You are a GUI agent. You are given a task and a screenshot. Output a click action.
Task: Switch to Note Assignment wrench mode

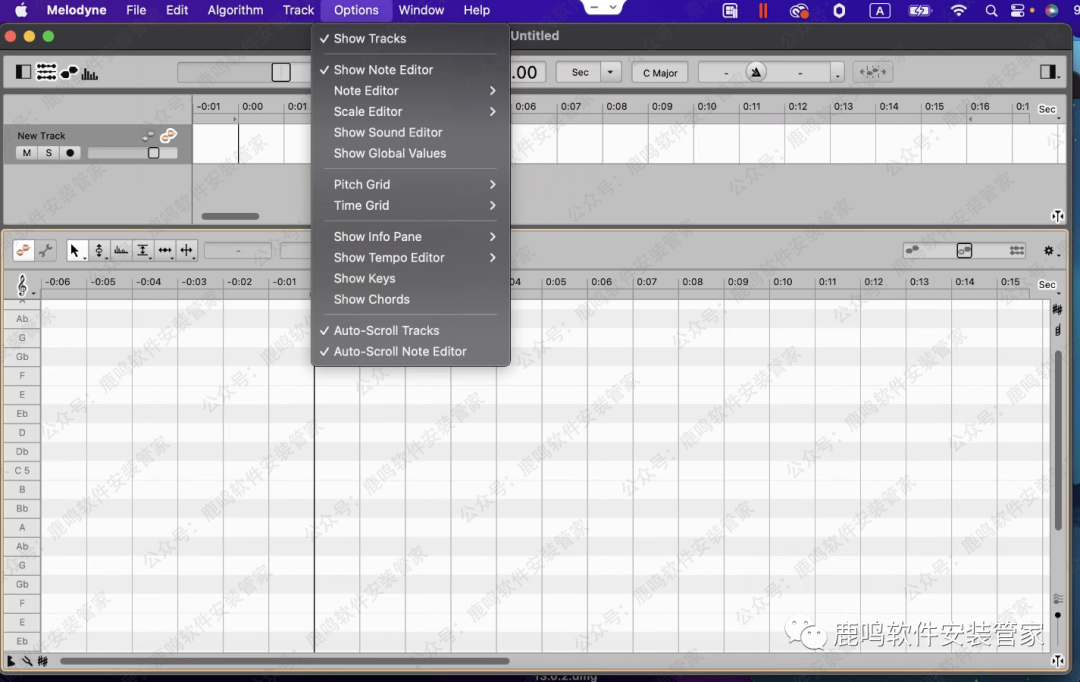[46, 251]
